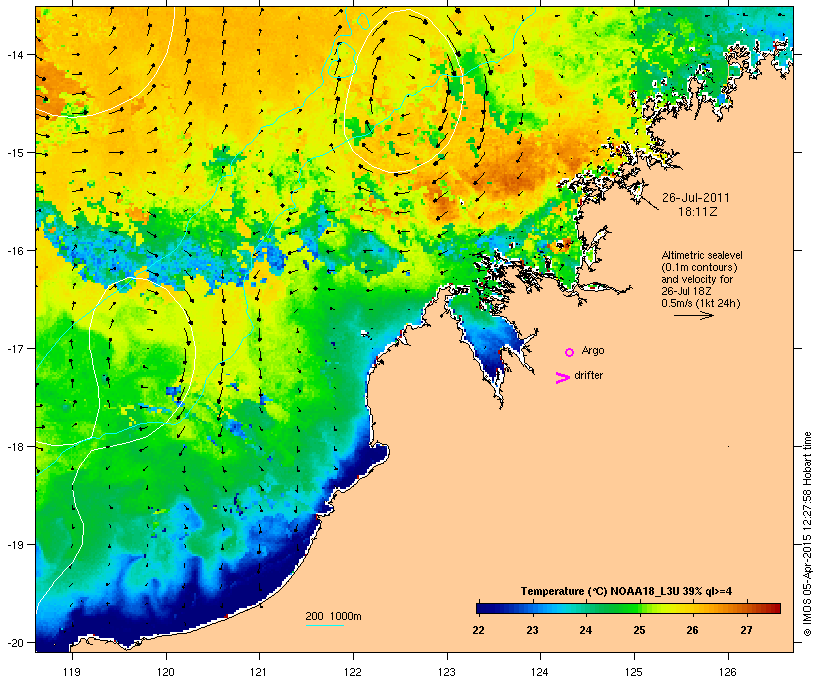Click the cyan 200 1000m isobath legend line
Viewport: 820px width, 680px height.
pyautogui.click(x=325, y=625)
